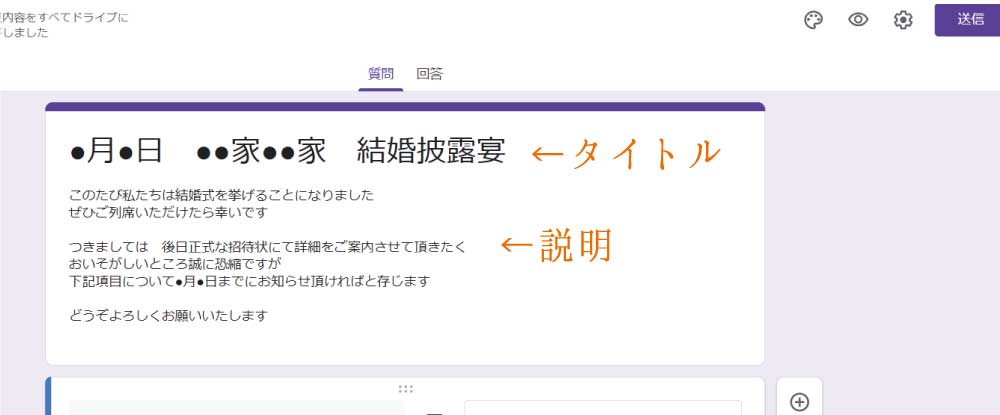Click the grey question title field

click(x=237, y=407)
